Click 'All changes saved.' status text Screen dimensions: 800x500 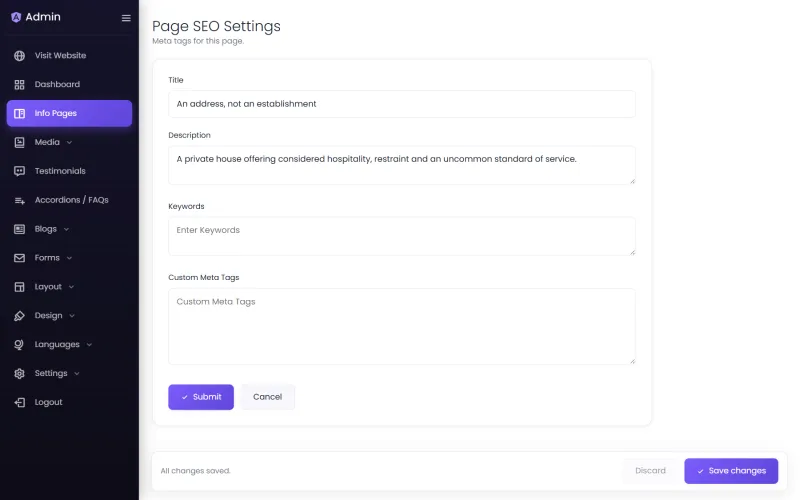(195, 471)
